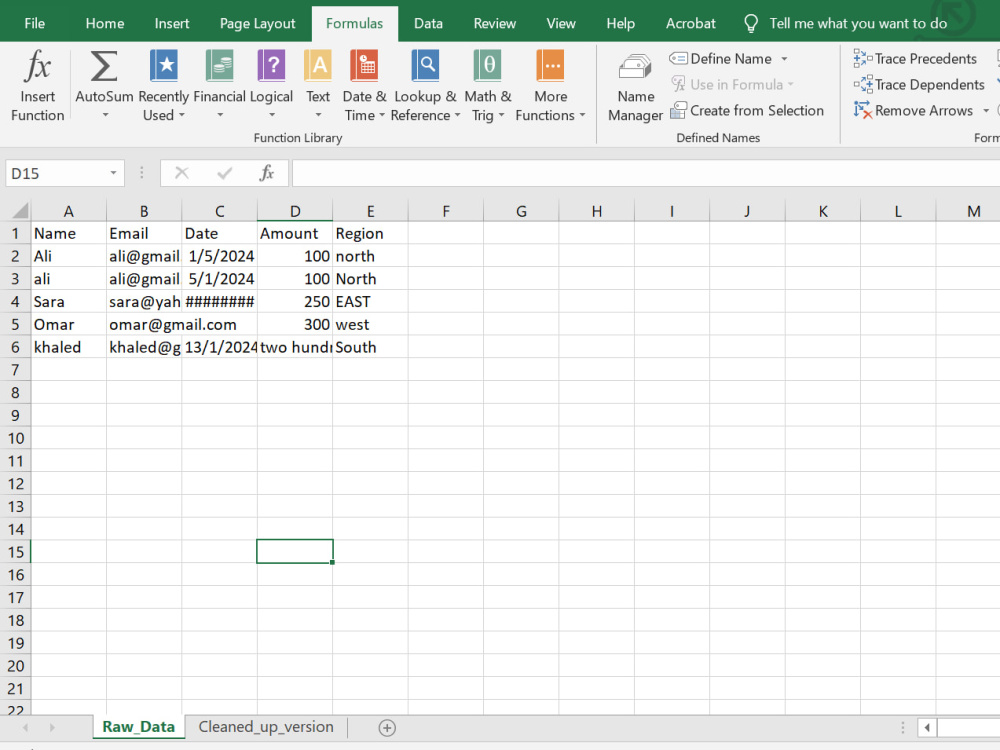Expand the Text functions dropdown arrow
The width and height of the screenshot is (1000, 750).
click(x=318, y=115)
